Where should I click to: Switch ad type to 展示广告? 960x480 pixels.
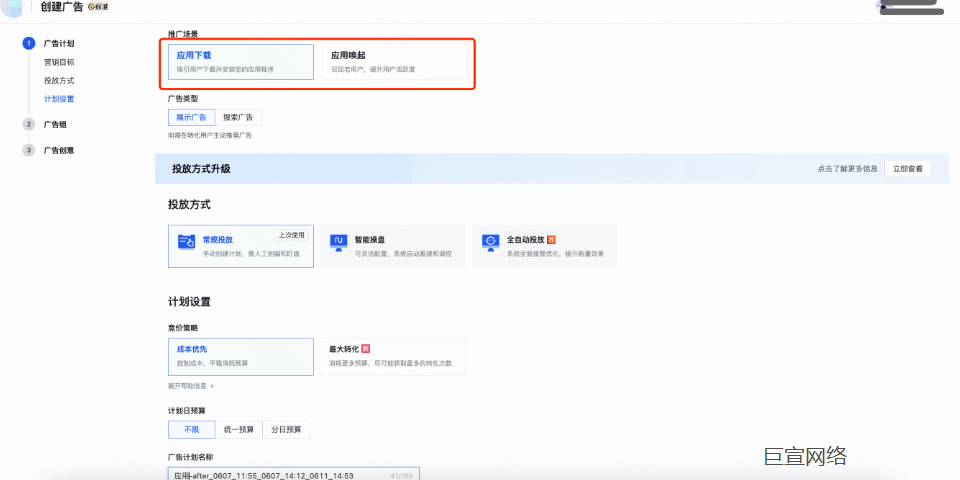(x=191, y=117)
